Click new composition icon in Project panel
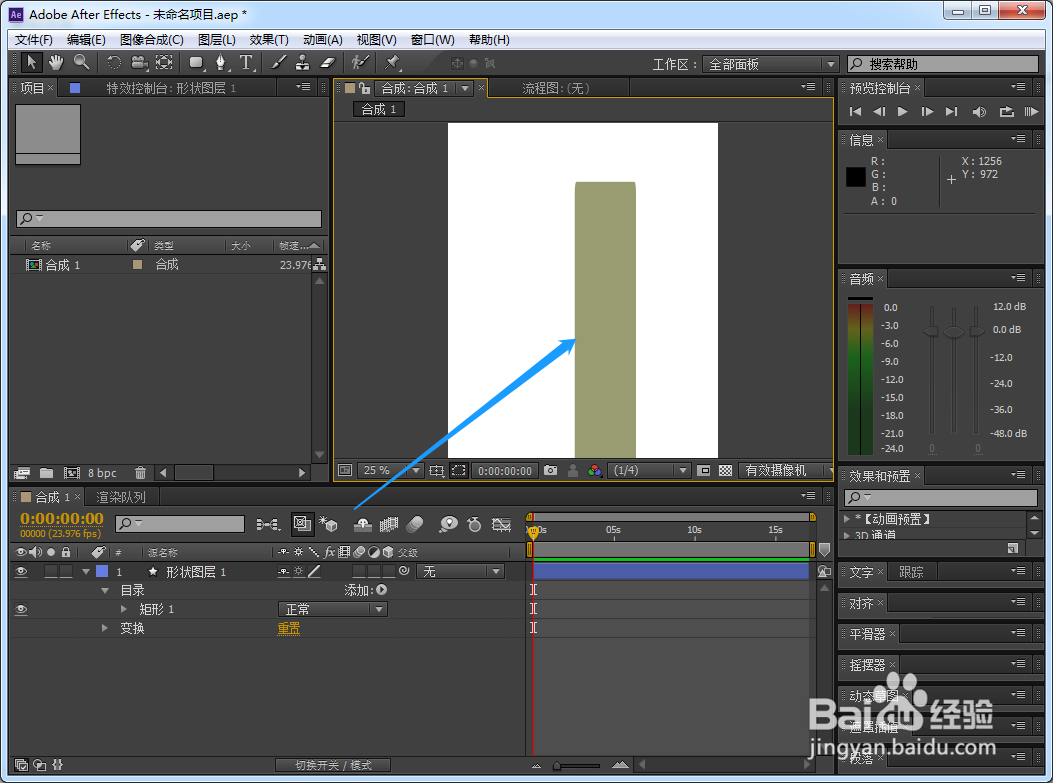 (x=72, y=473)
